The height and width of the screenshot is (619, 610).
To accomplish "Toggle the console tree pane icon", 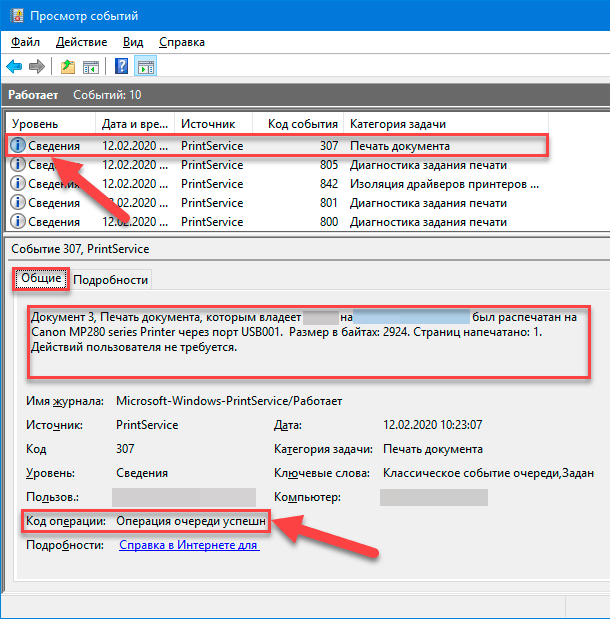I will (x=91, y=67).
